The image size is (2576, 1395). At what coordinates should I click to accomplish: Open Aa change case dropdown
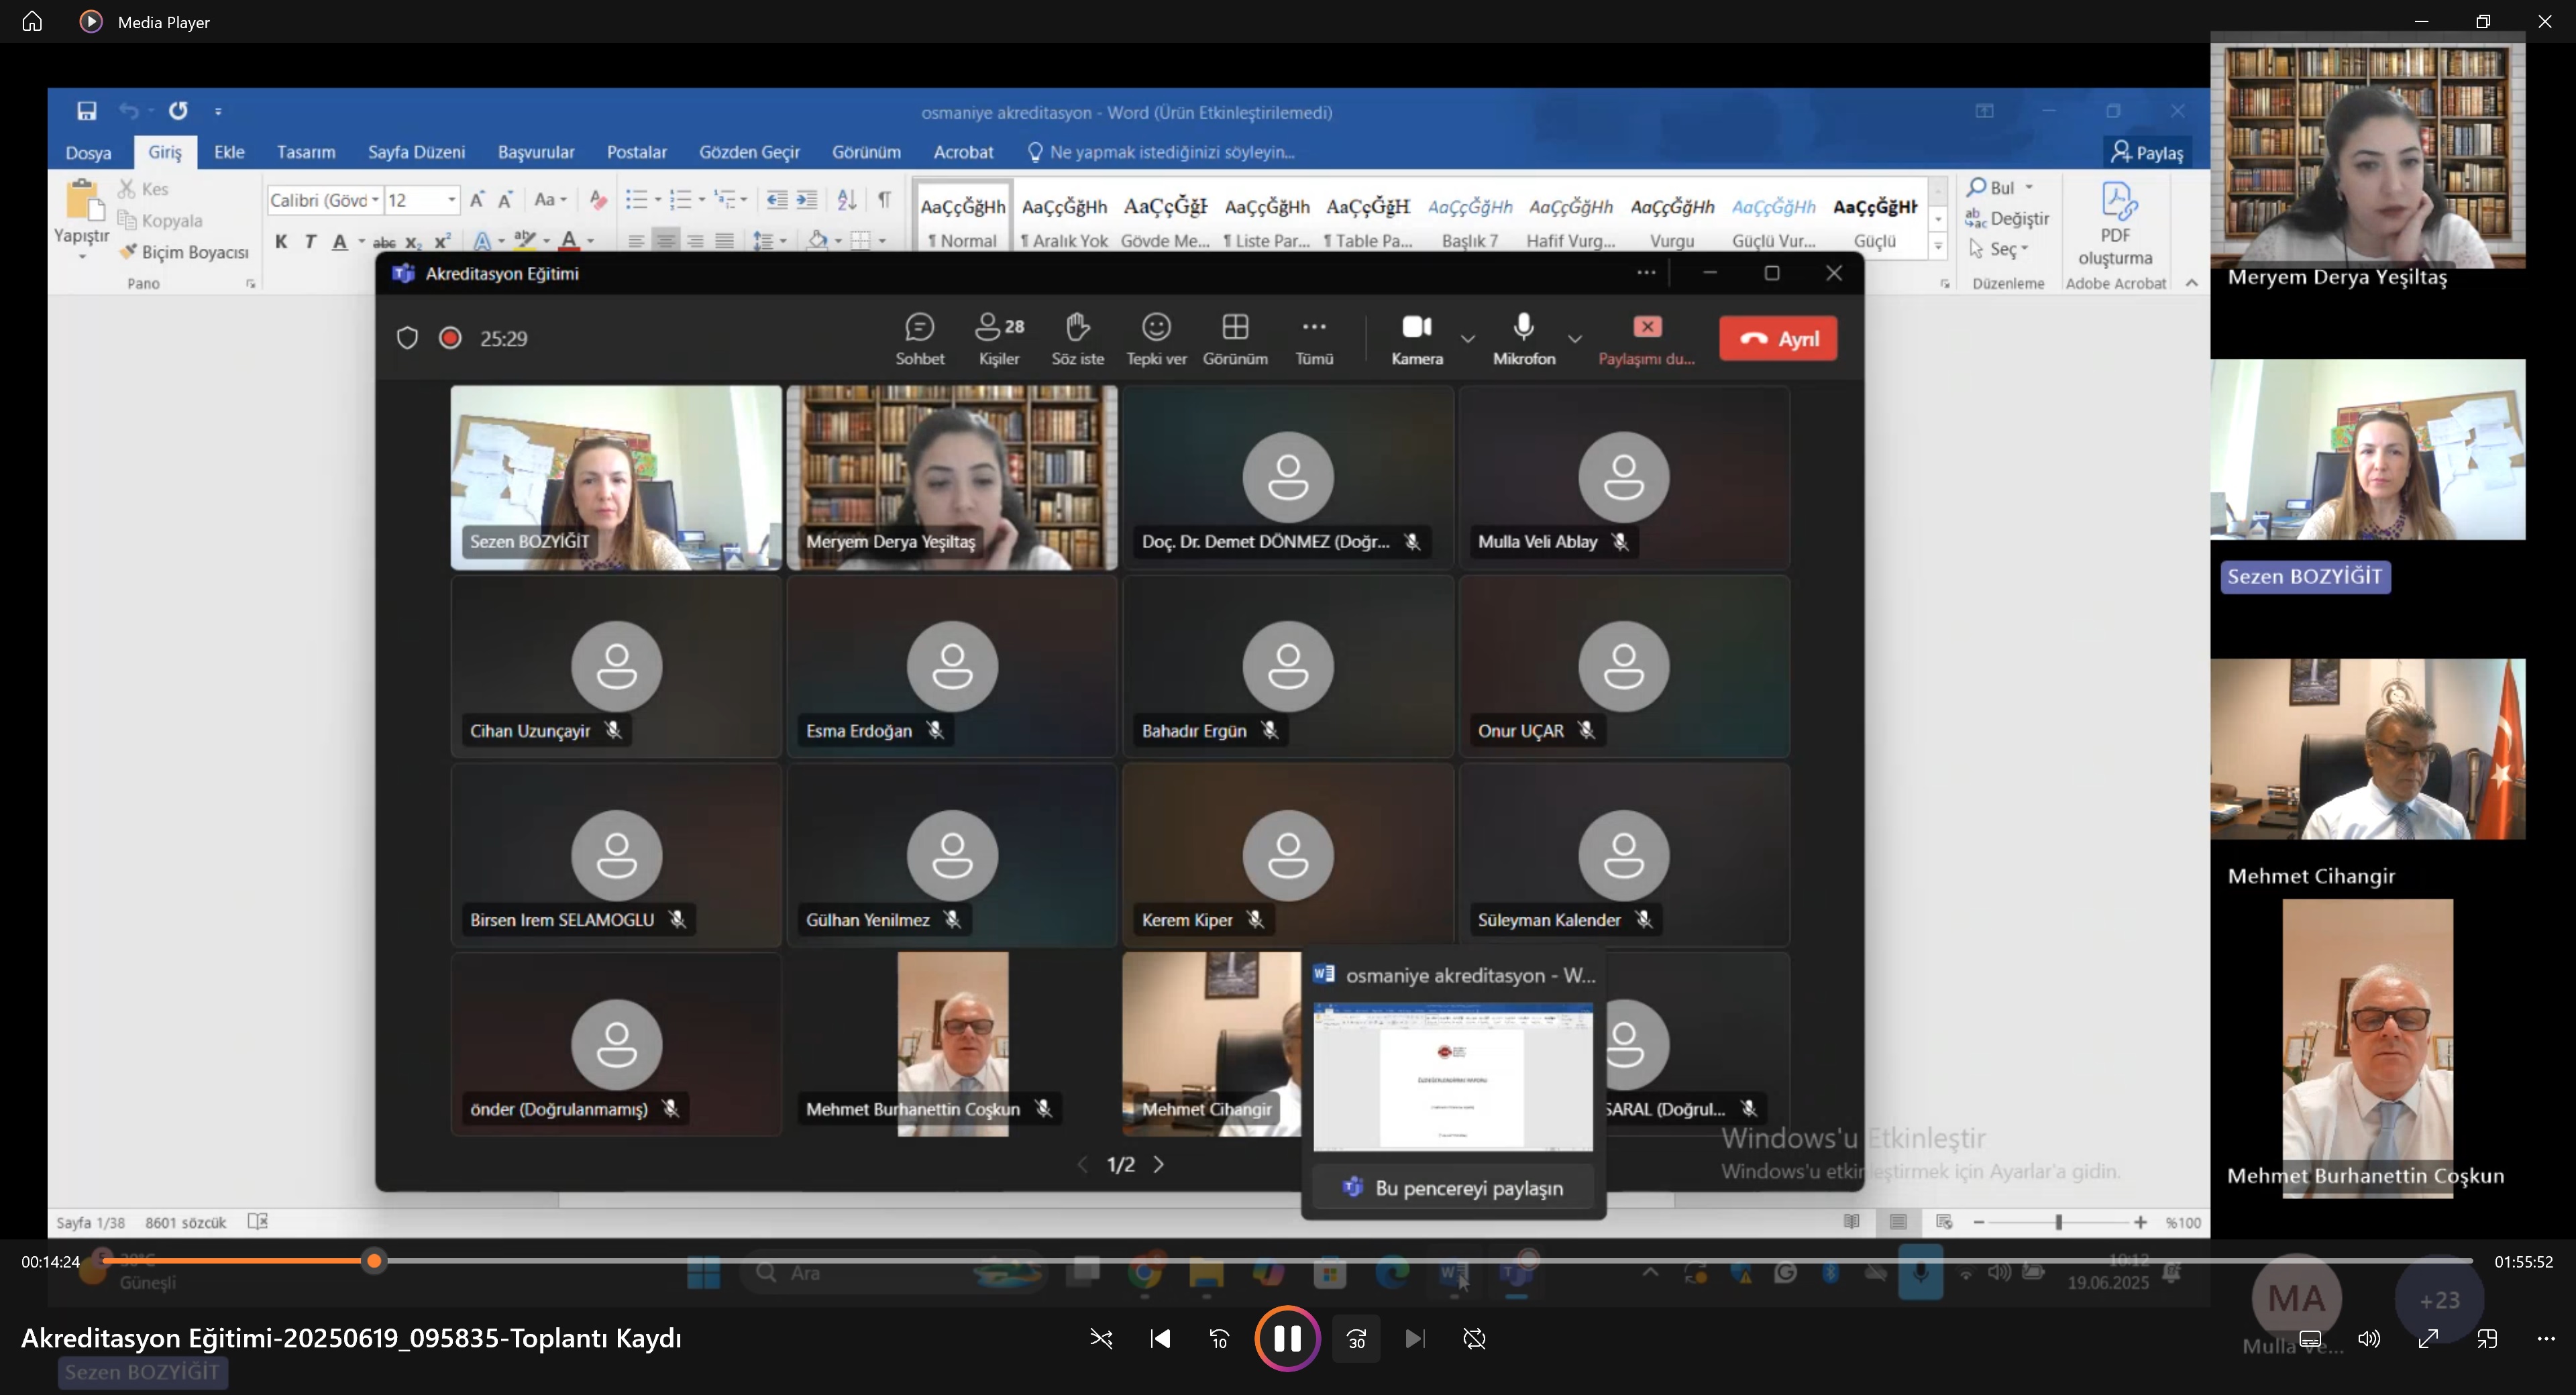tap(550, 200)
